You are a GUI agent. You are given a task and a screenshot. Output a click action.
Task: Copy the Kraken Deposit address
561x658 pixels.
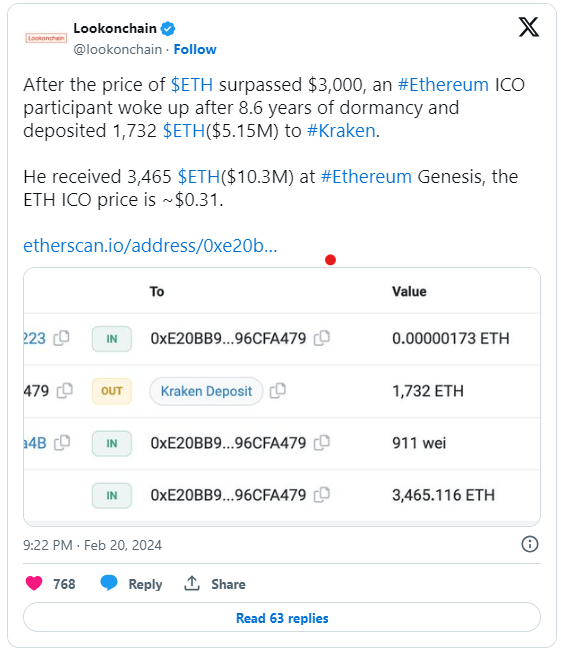[x=278, y=391]
